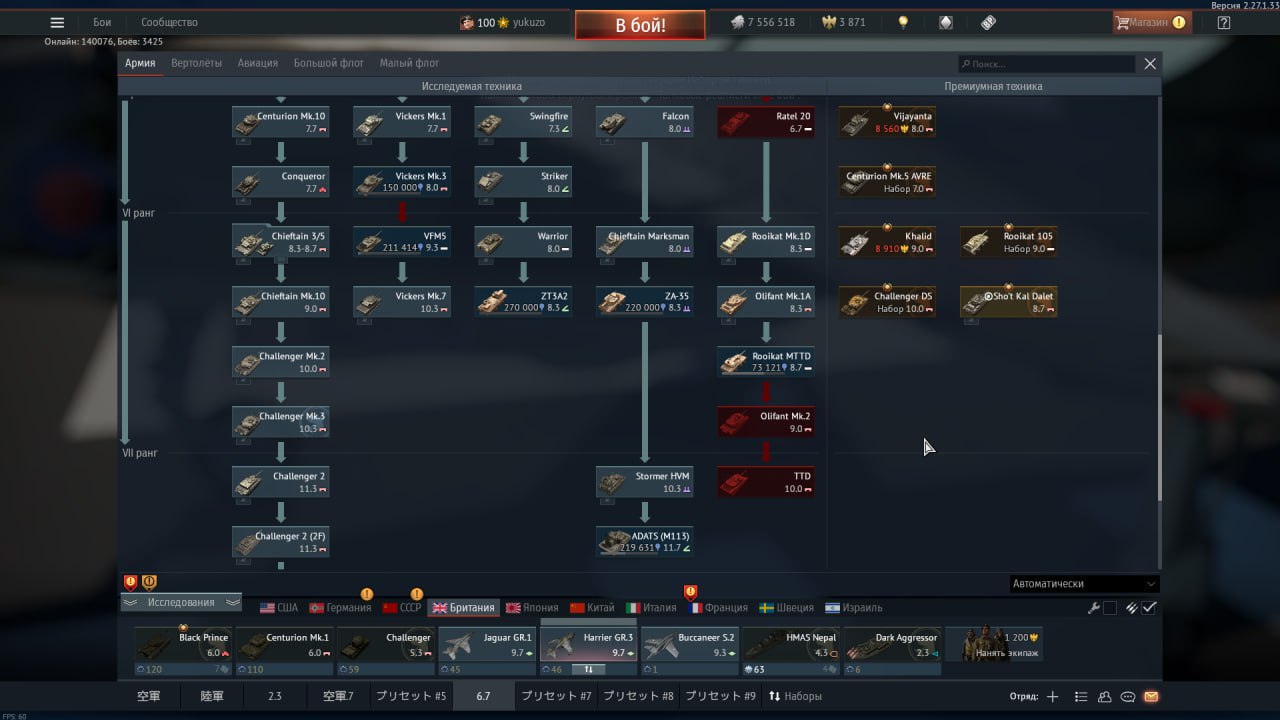Click the Silver Lions balance 7 556 518
Image resolution: width=1280 pixels, height=720 pixels.
(x=762, y=22)
